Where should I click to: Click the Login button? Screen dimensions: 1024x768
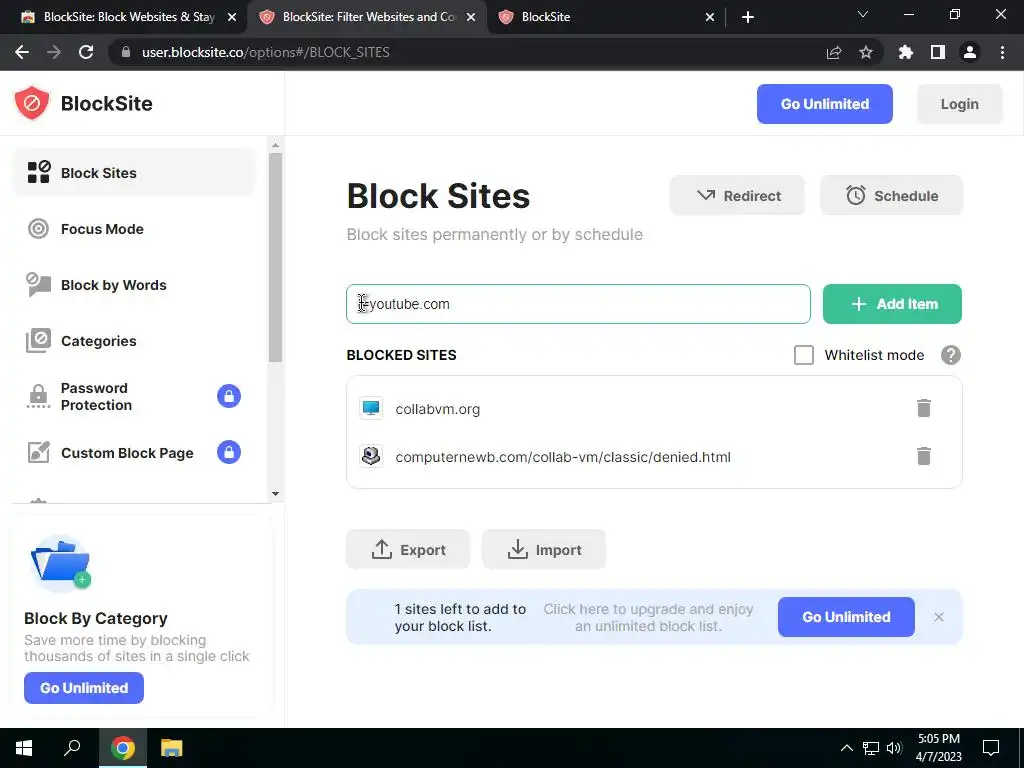[x=959, y=104]
